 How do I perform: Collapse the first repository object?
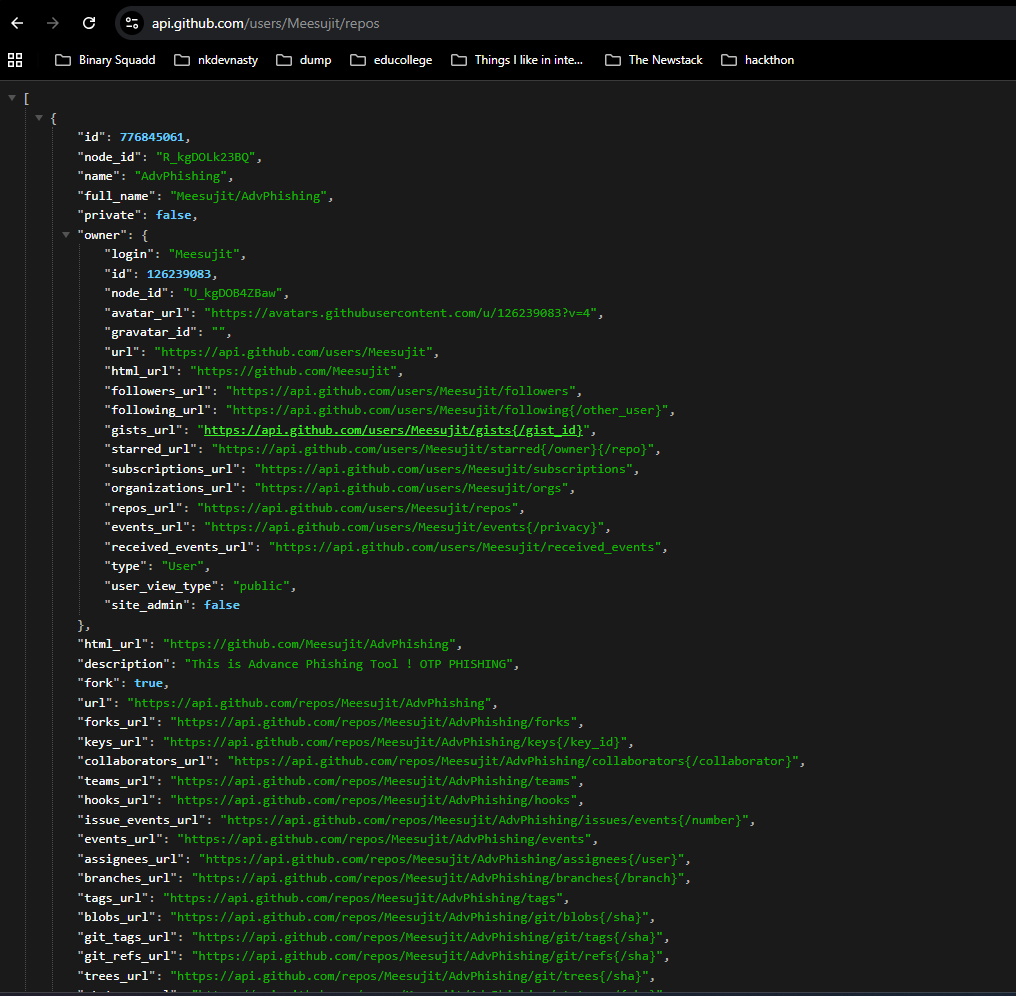point(39,118)
